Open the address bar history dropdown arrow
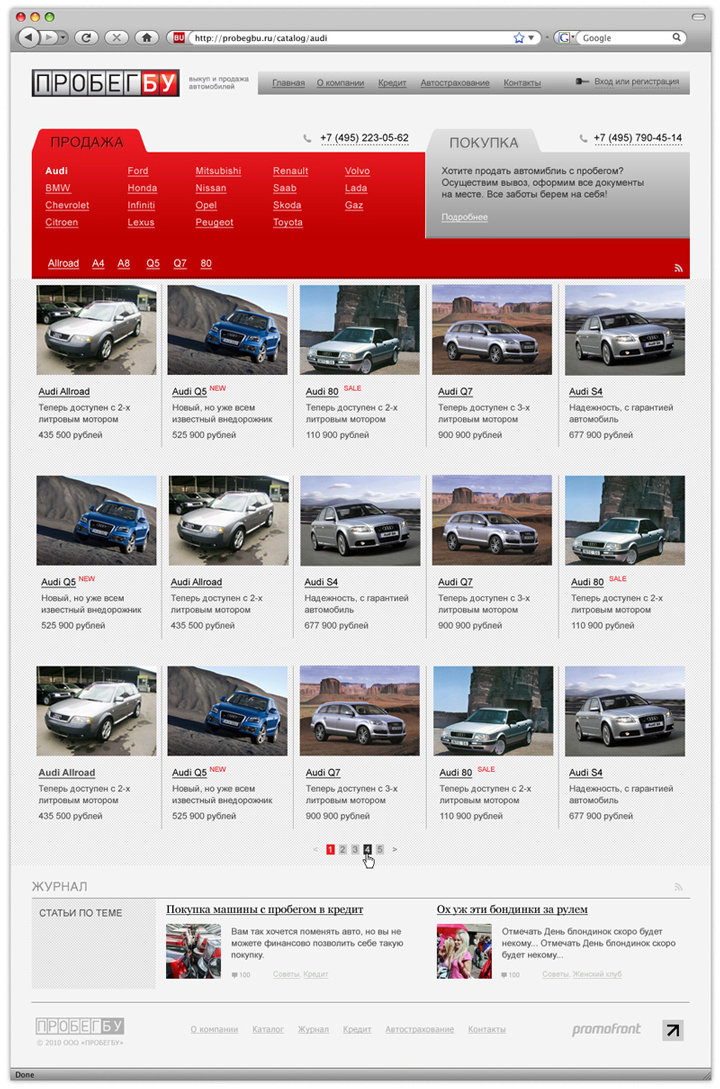 coord(531,38)
